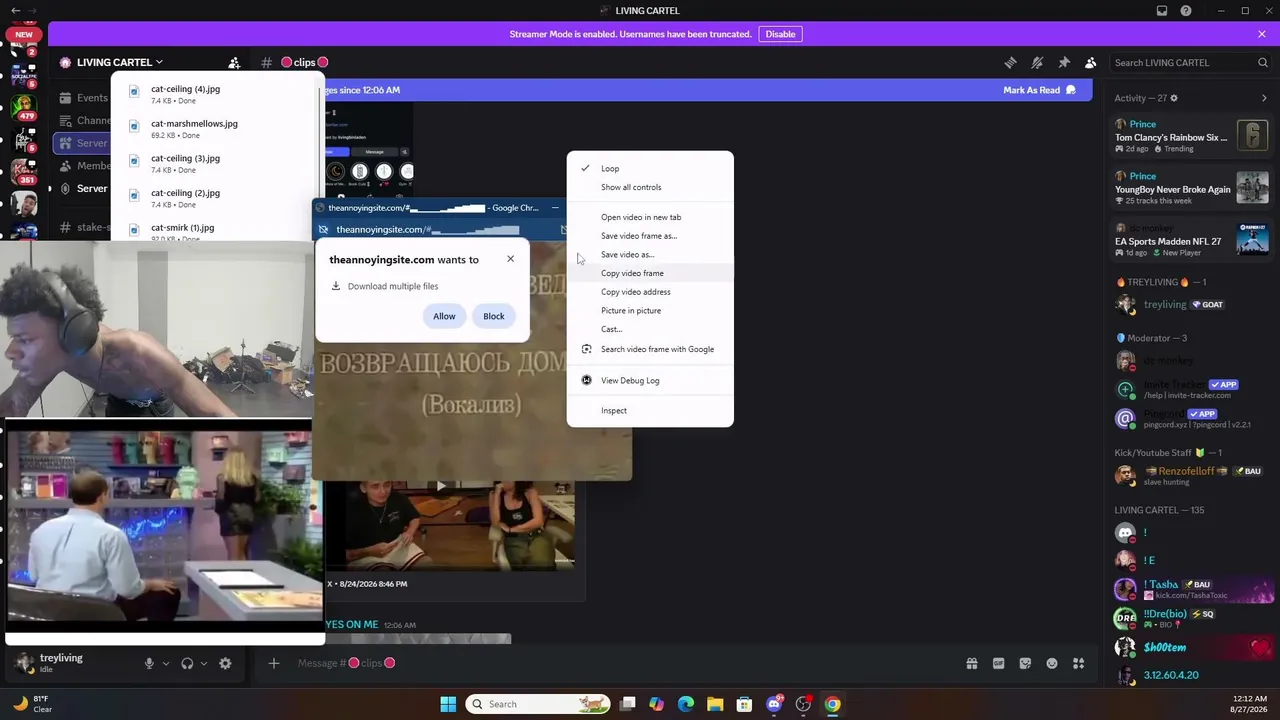Open the Threads icon in channel header
Viewport: 1280px width, 720px height.
[1010, 62]
